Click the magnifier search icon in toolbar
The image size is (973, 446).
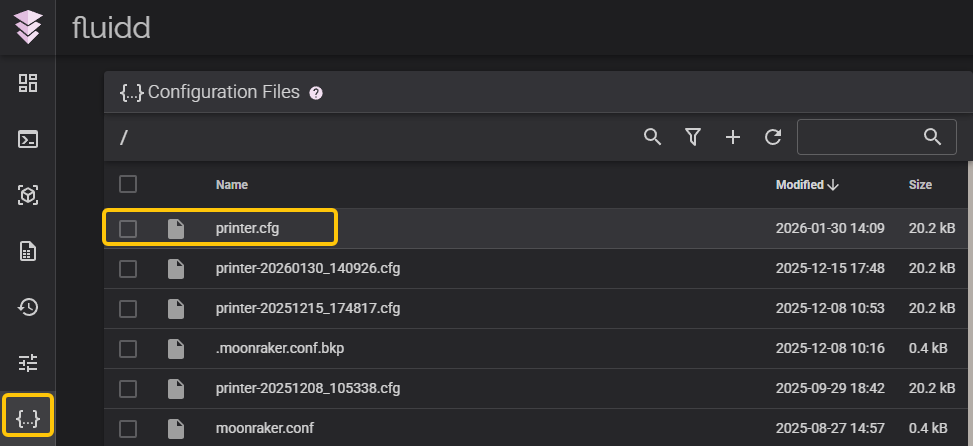click(652, 137)
